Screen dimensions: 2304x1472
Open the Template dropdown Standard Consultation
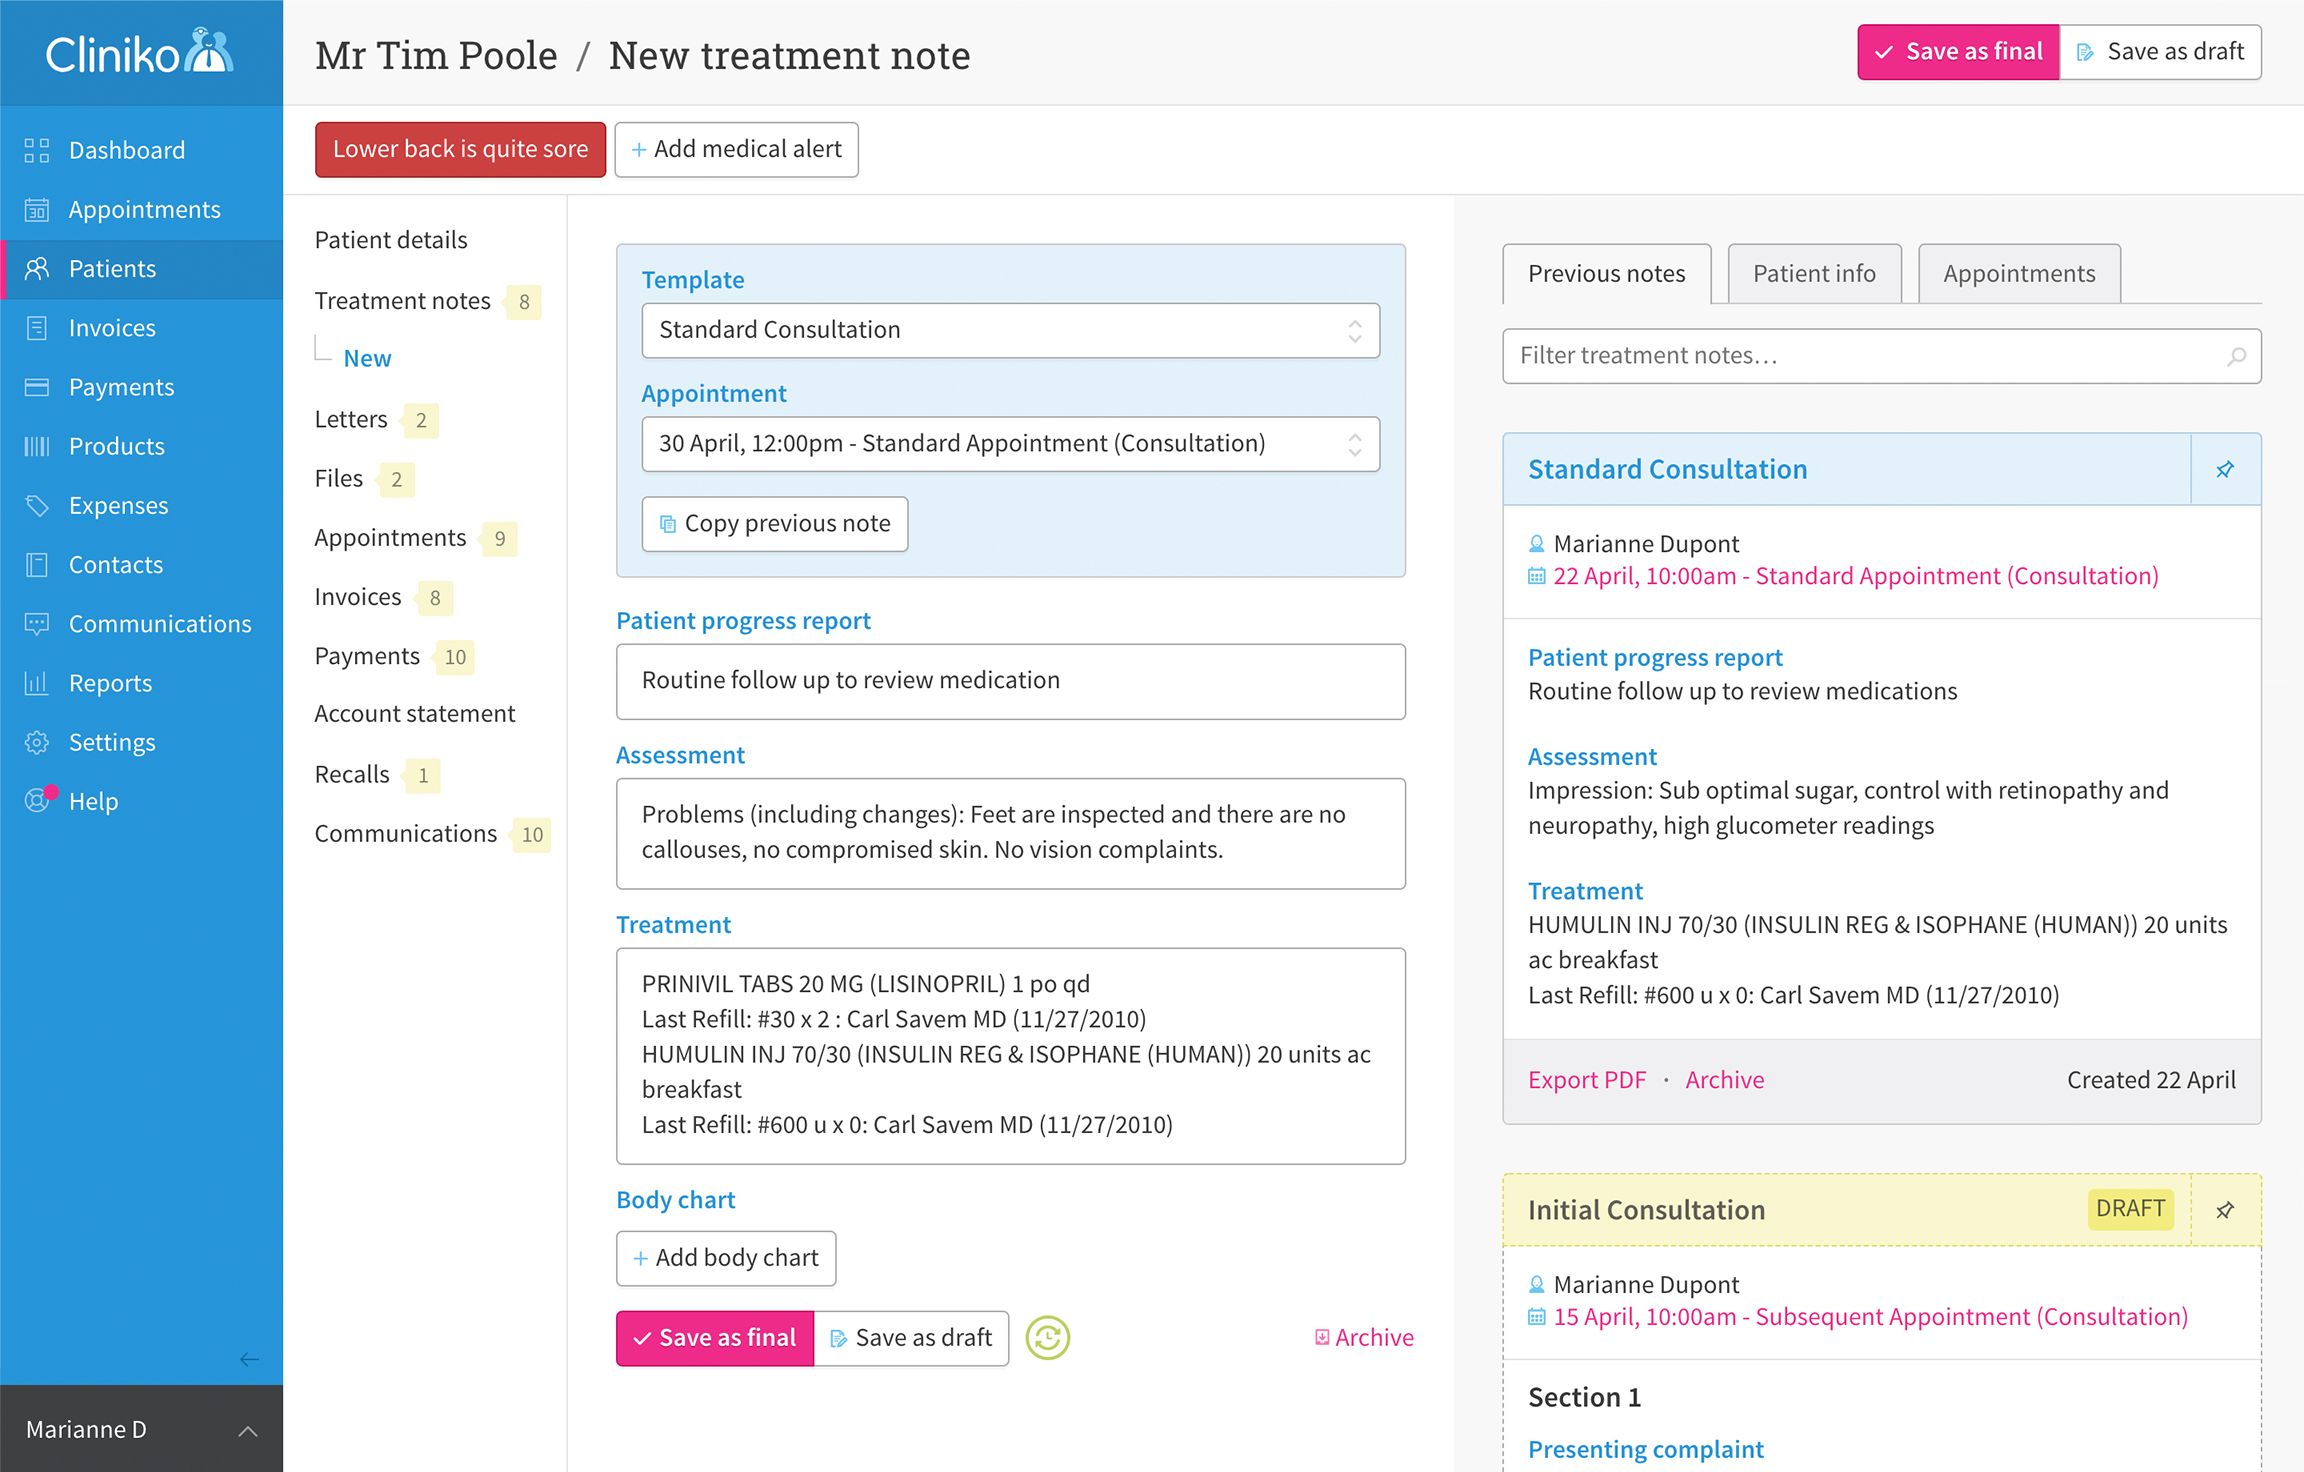coord(1010,330)
